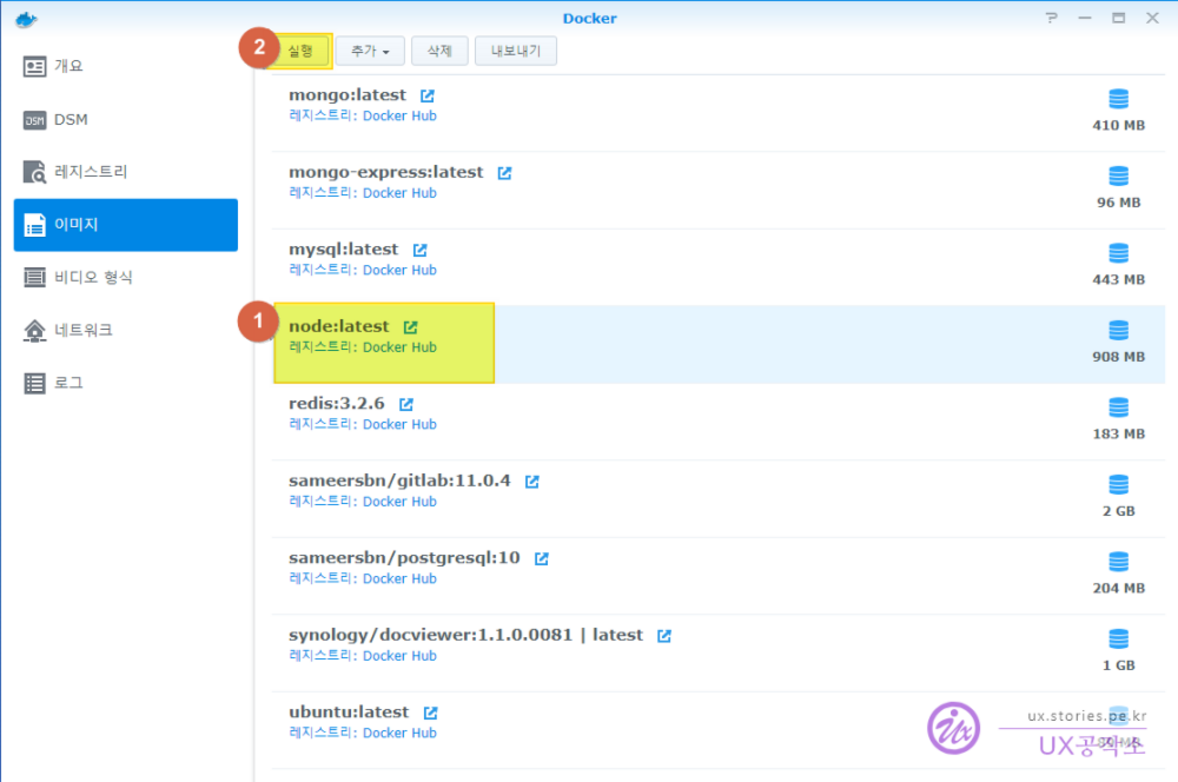The height and width of the screenshot is (782, 1178).
Task: Click the redis:3.2.6 external link icon
Action: pyautogui.click(x=406, y=404)
